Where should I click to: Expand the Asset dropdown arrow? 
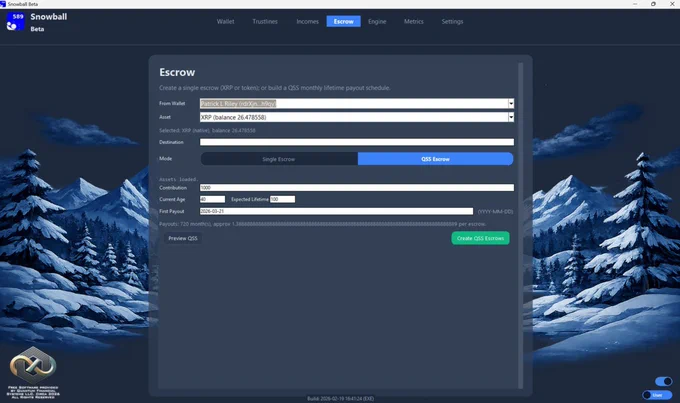[x=511, y=117]
